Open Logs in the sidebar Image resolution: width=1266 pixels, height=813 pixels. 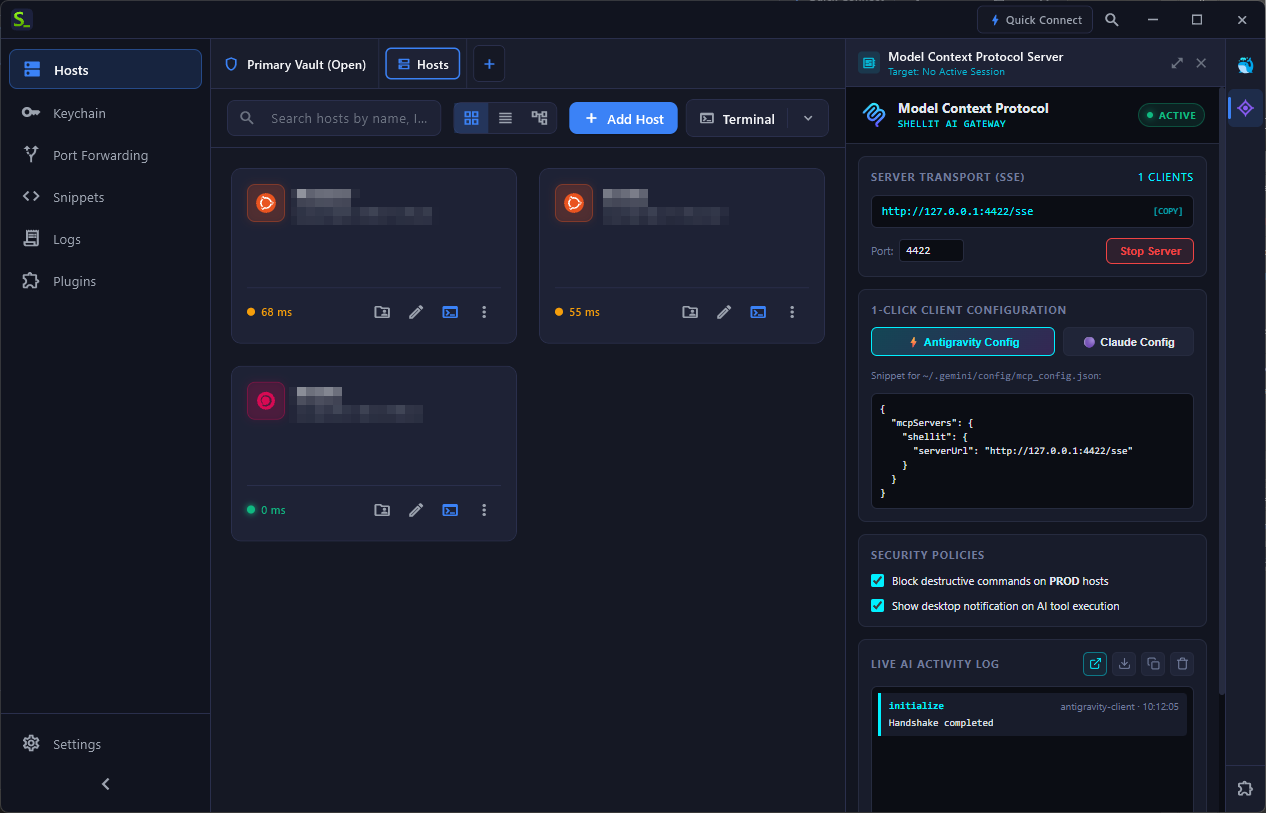tap(105, 239)
